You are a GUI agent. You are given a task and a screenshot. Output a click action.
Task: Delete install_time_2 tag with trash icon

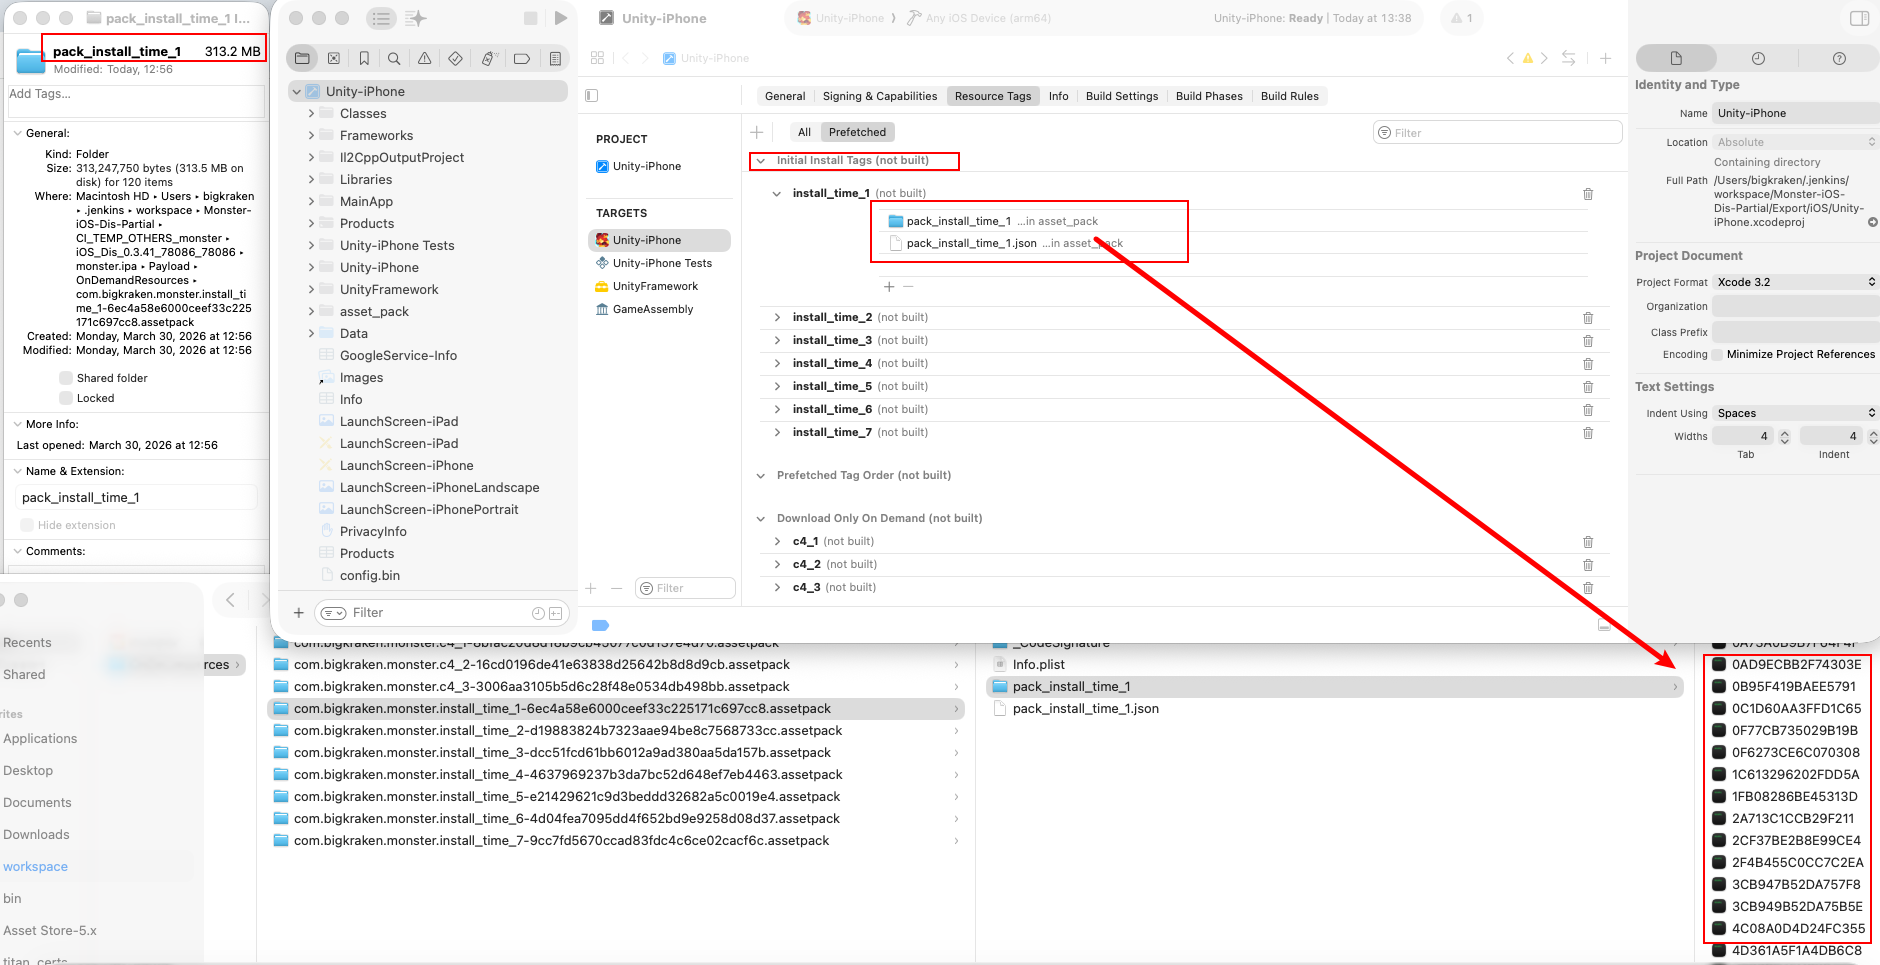tap(1588, 318)
